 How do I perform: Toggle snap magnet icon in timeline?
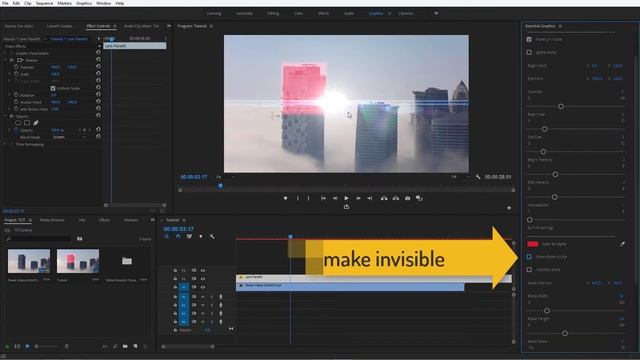click(x=178, y=236)
